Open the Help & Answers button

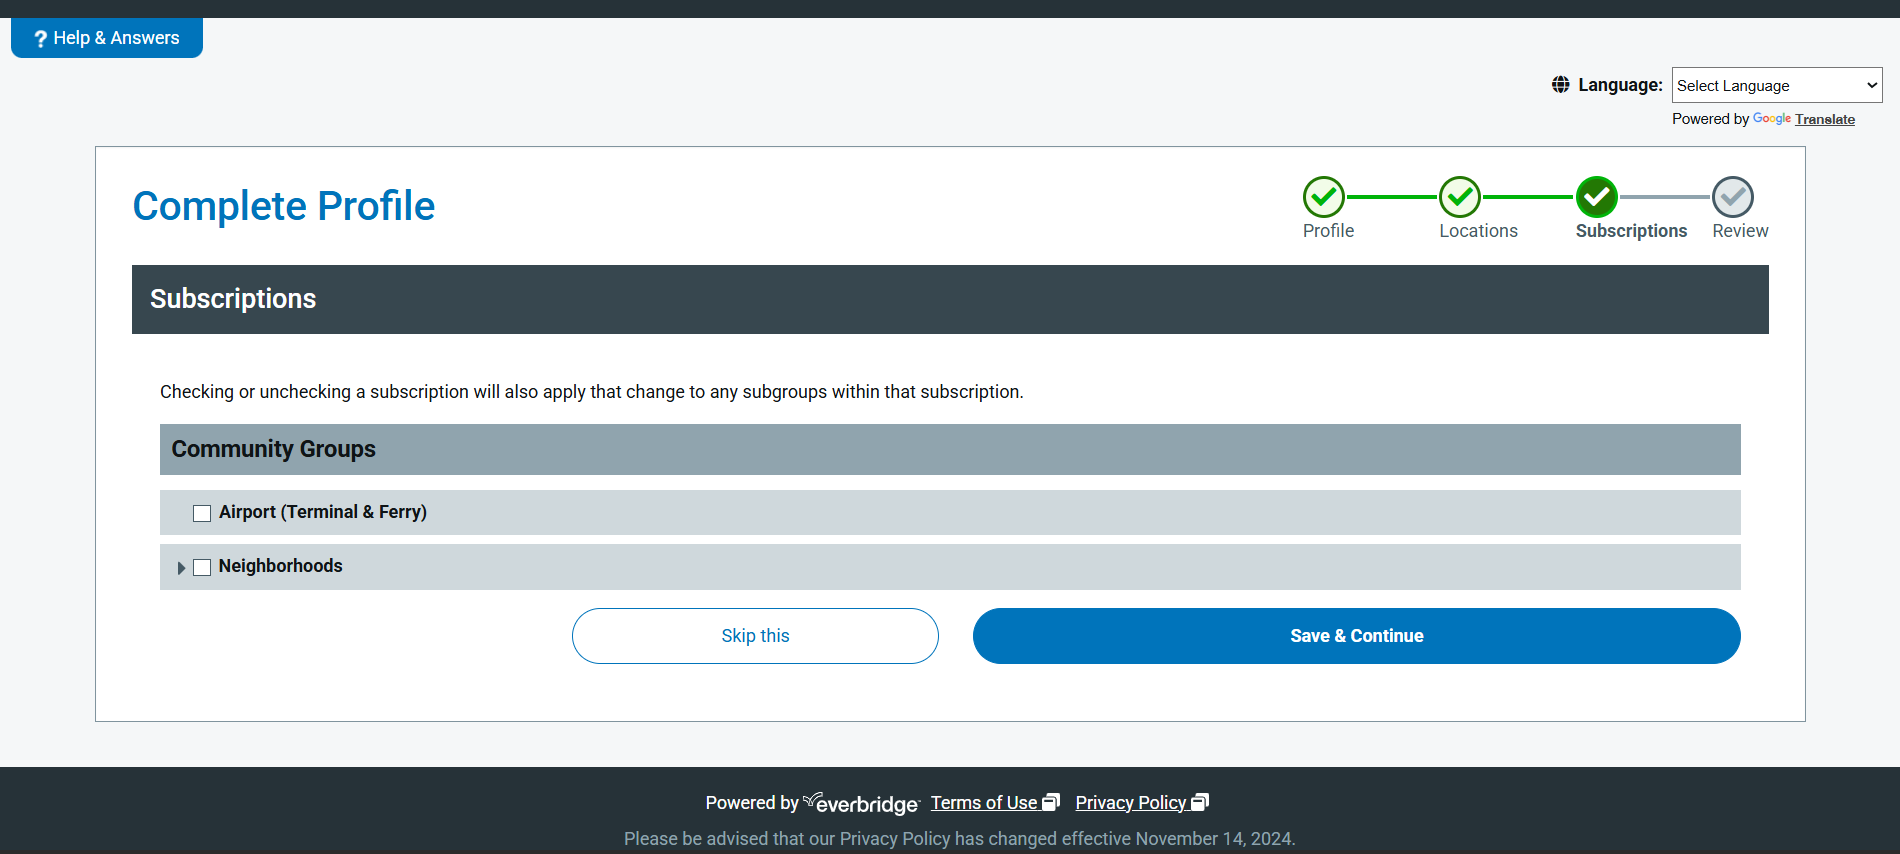107,38
